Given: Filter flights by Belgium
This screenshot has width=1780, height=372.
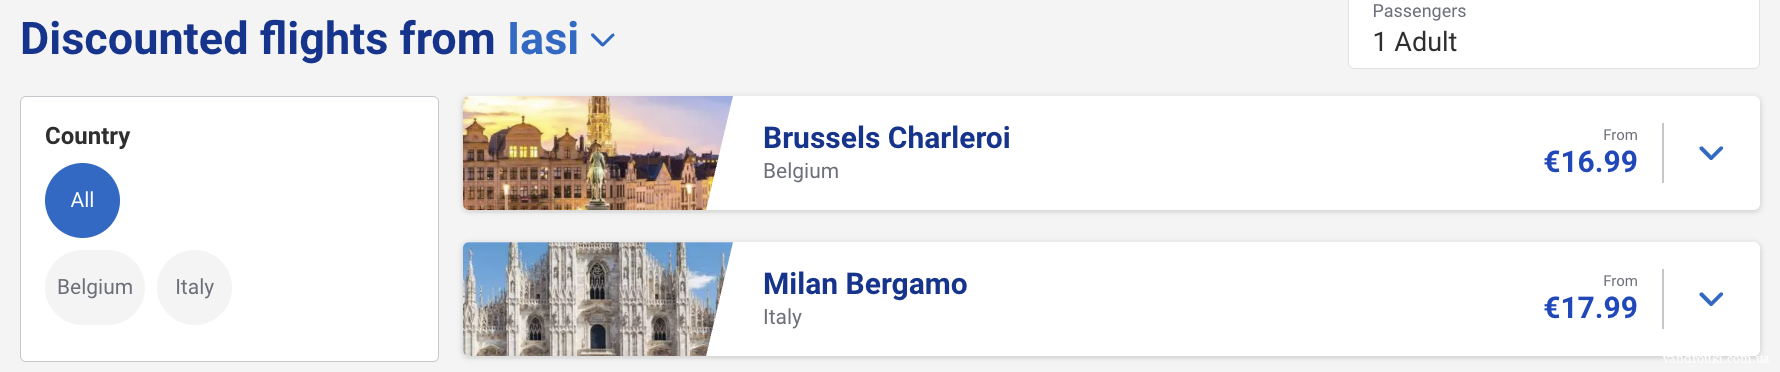Looking at the screenshot, I should tap(95, 287).
